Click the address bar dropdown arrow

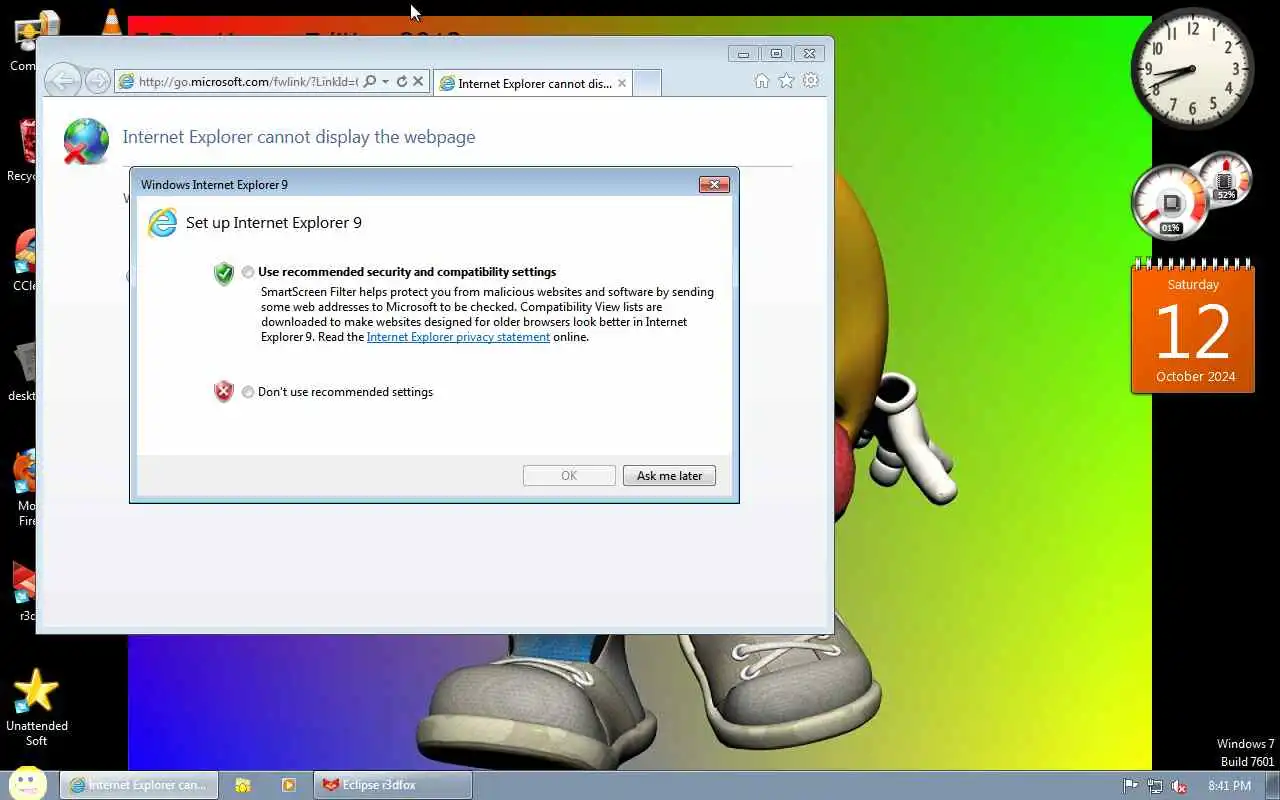pyautogui.click(x=384, y=82)
